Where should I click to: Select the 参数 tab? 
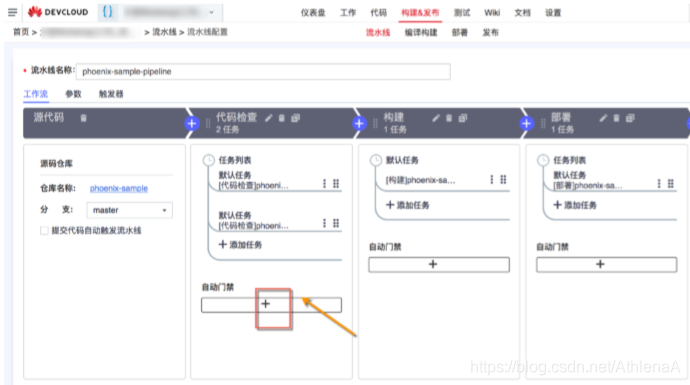(x=73, y=94)
